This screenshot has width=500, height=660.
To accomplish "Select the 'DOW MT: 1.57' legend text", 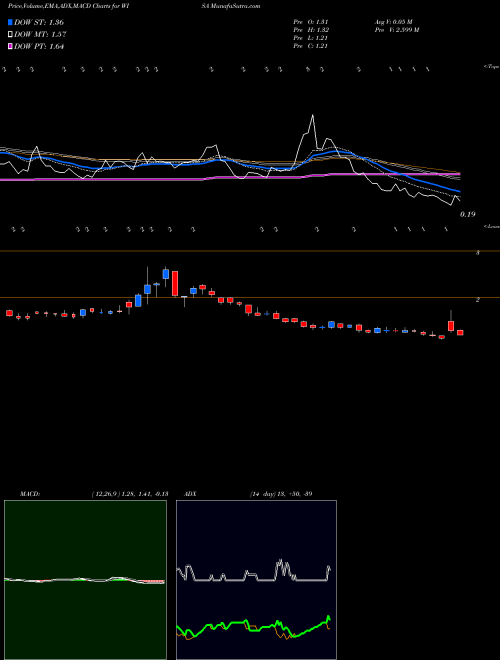I will pyautogui.click(x=40, y=35).
